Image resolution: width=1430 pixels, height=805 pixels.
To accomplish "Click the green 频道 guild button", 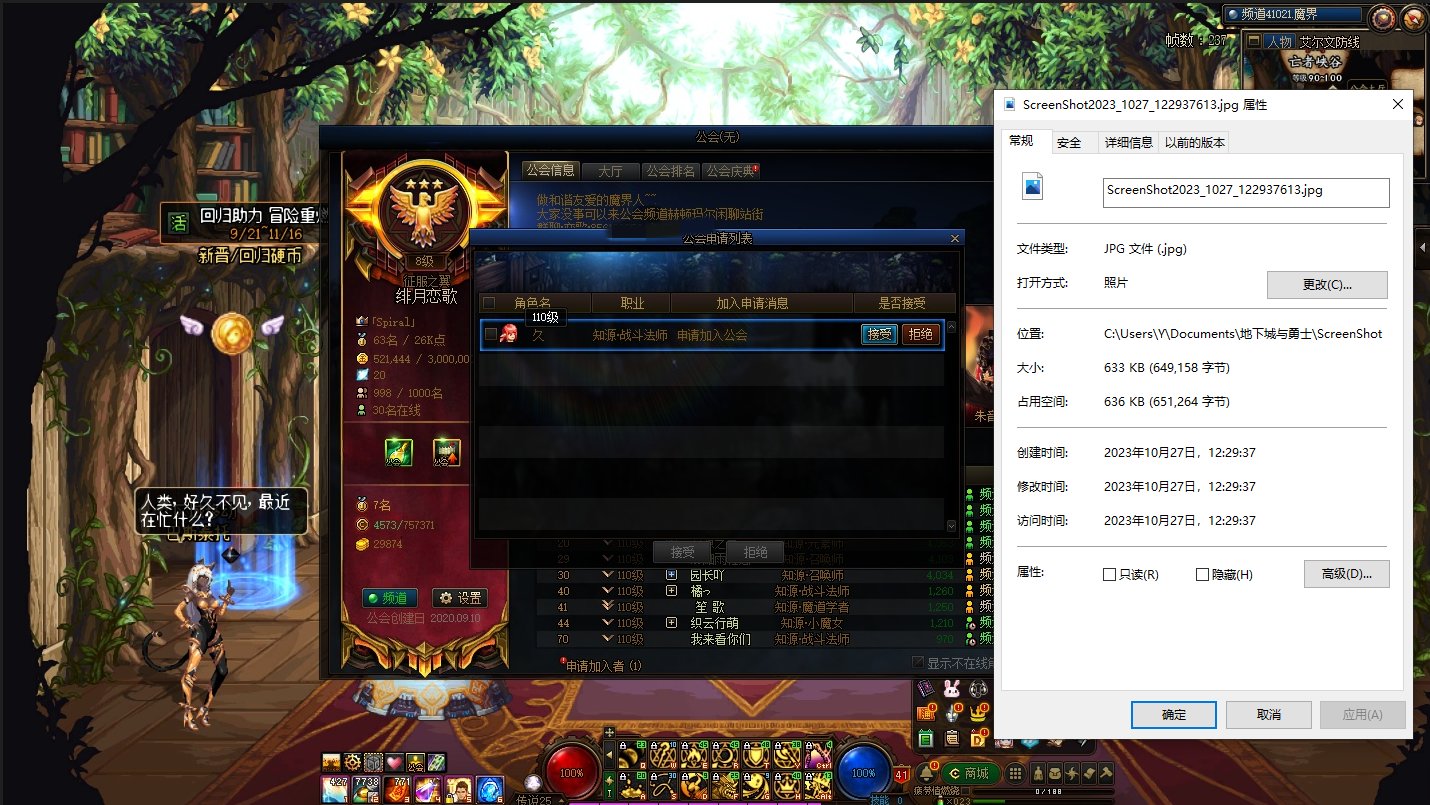I will tap(390, 598).
